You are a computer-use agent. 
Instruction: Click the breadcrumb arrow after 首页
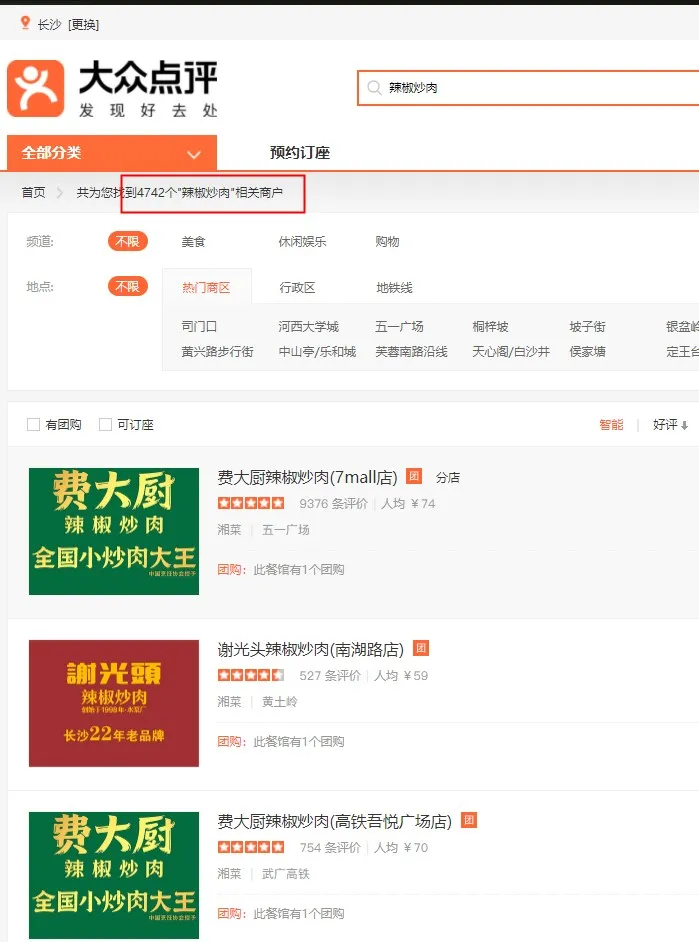click(x=59, y=192)
